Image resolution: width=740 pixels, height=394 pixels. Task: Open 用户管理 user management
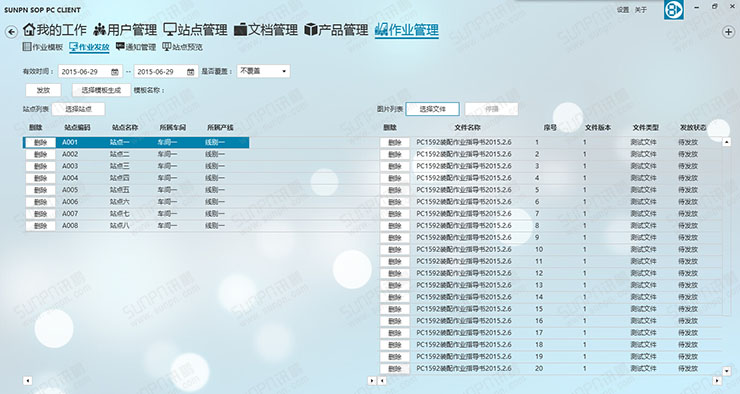coord(125,30)
